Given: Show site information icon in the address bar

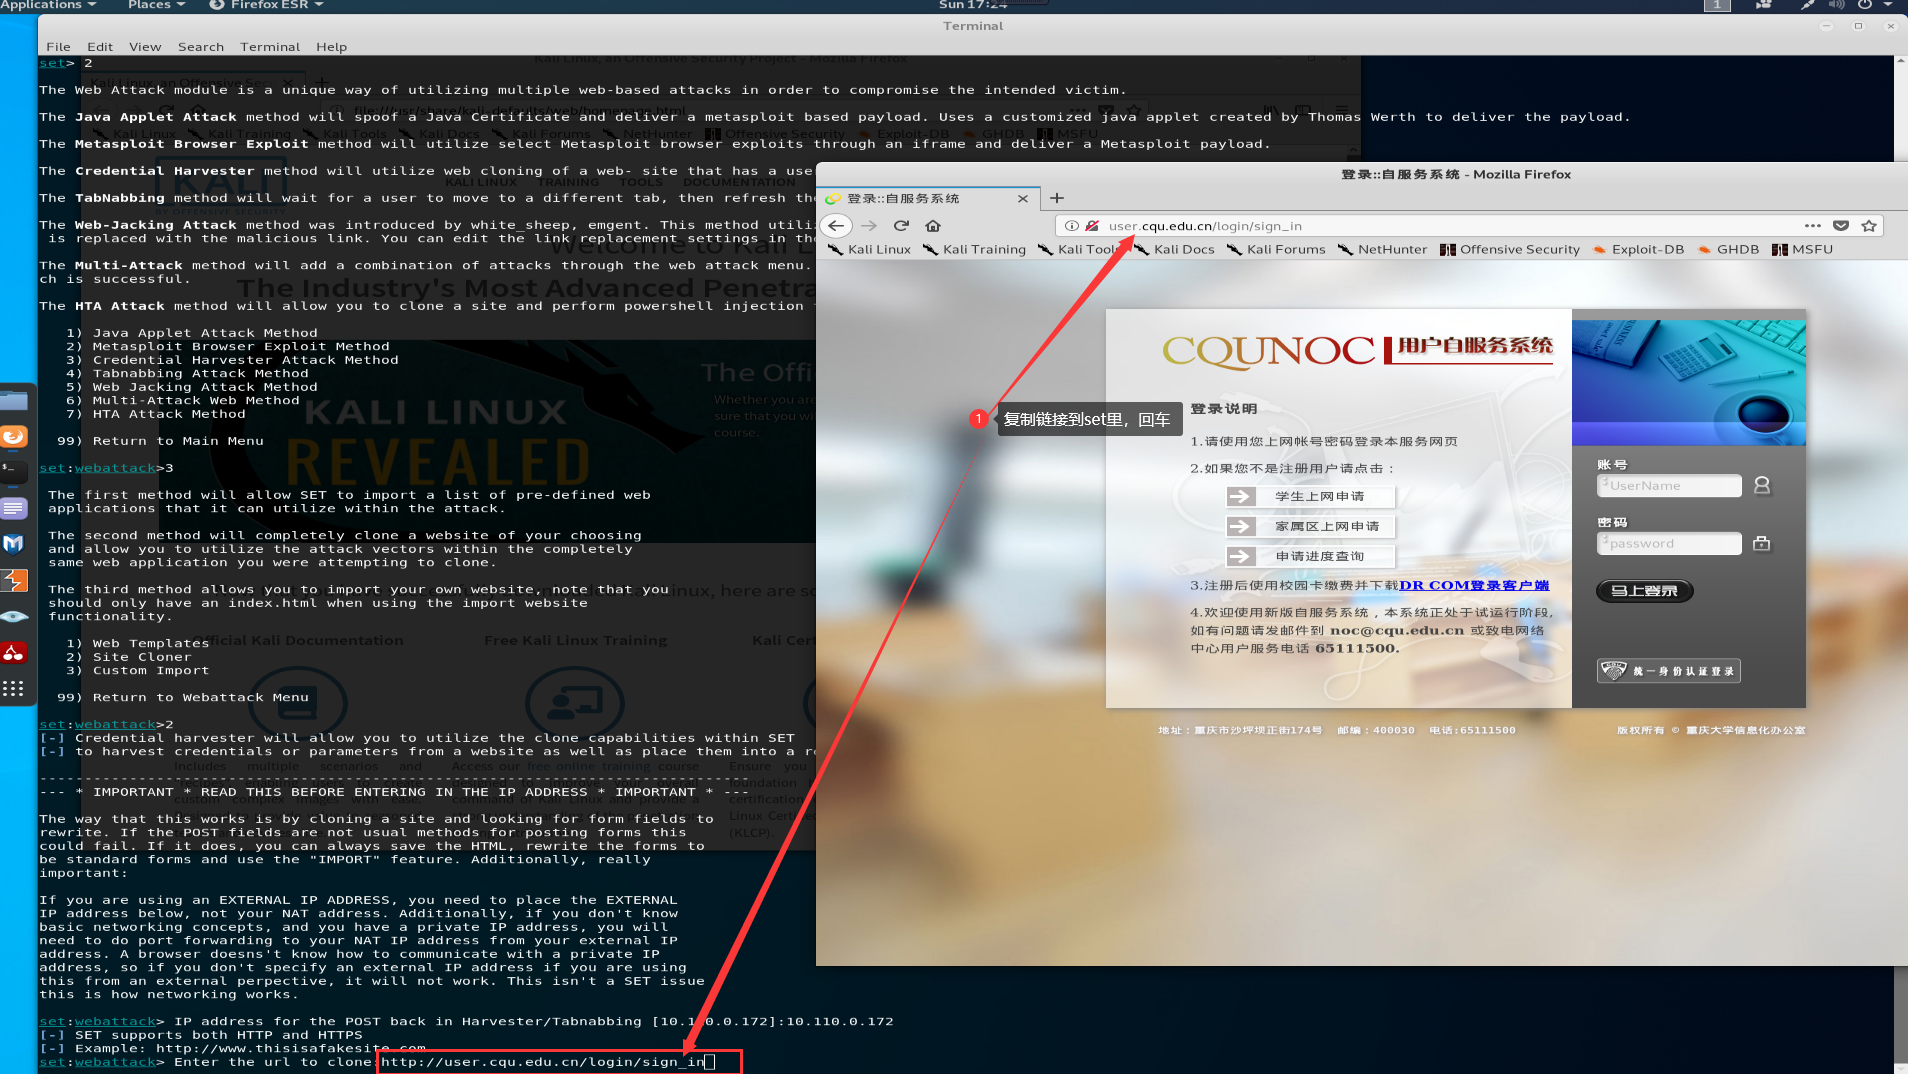Looking at the screenshot, I should pos(1071,226).
